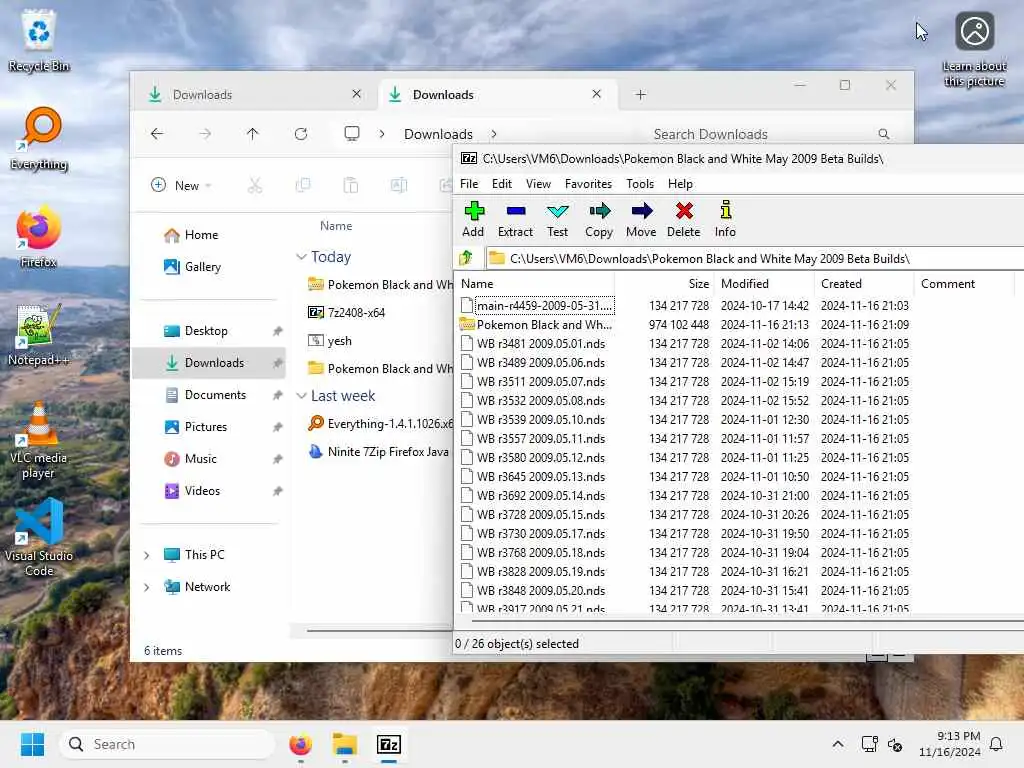Image resolution: width=1024 pixels, height=768 pixels.
Task: Open Pictures in Explorer navigation pane
Action: coord(209,427)
